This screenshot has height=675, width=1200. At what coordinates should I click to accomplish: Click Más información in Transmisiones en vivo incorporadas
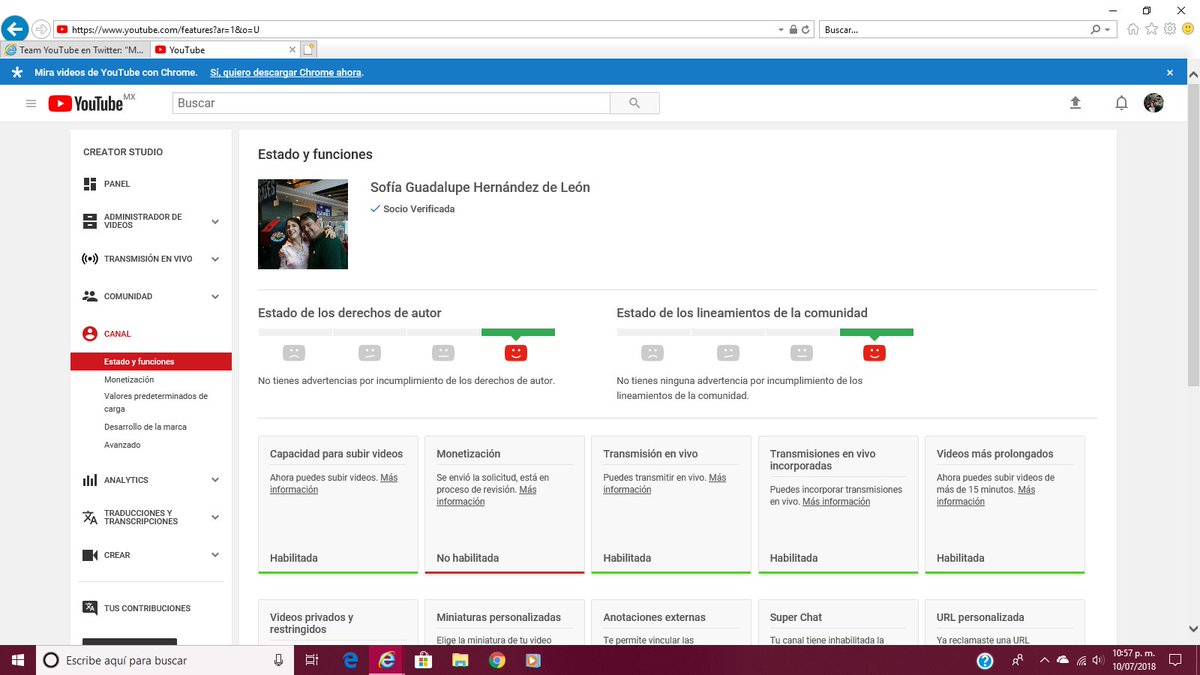tap(836, 502)
